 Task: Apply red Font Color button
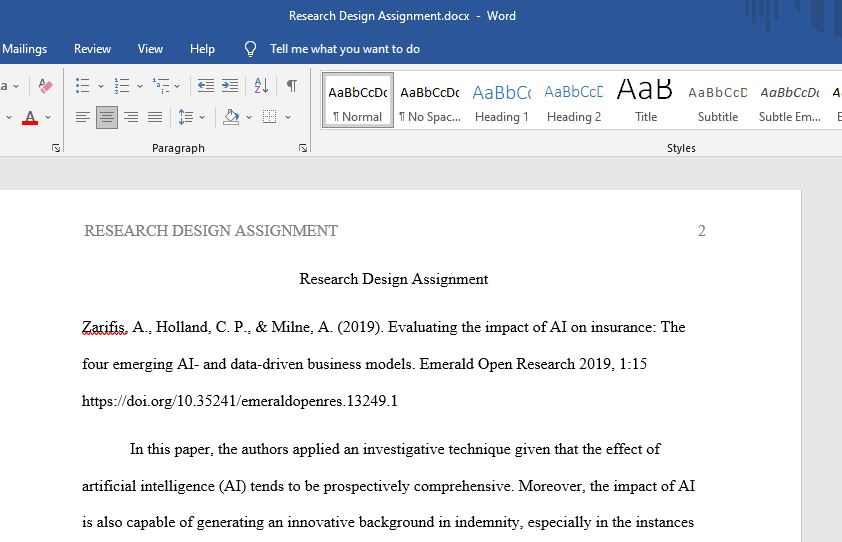coord(30,117)
